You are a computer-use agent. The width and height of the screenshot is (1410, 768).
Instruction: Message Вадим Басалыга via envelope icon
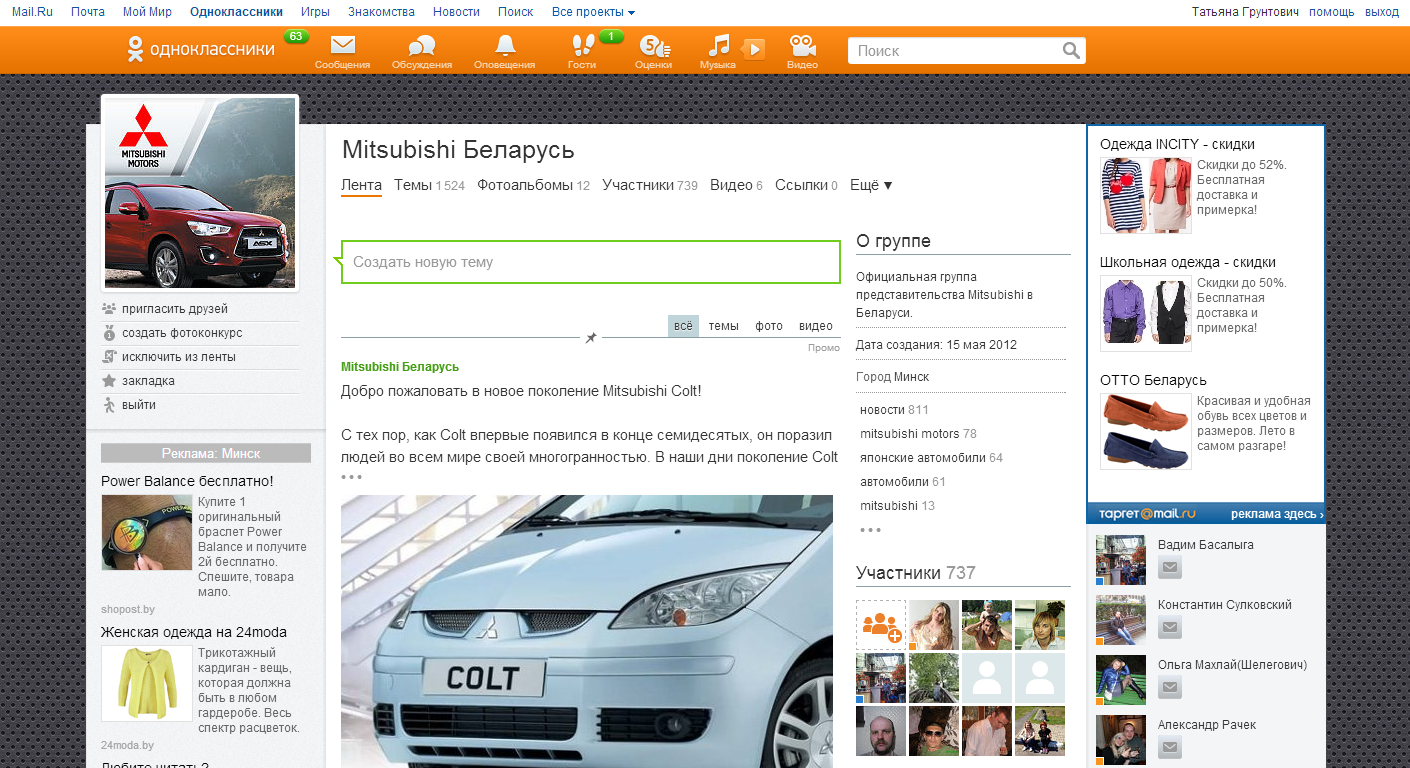coord(1170,568)
